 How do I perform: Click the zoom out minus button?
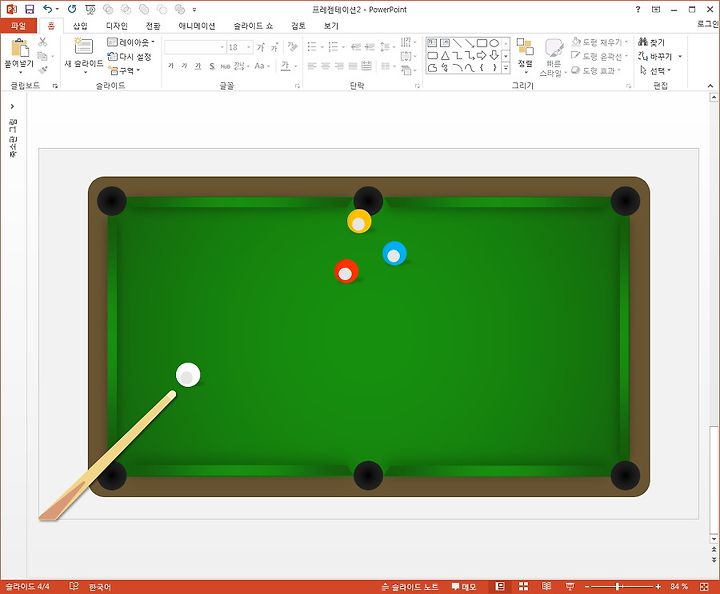(587, 587)
